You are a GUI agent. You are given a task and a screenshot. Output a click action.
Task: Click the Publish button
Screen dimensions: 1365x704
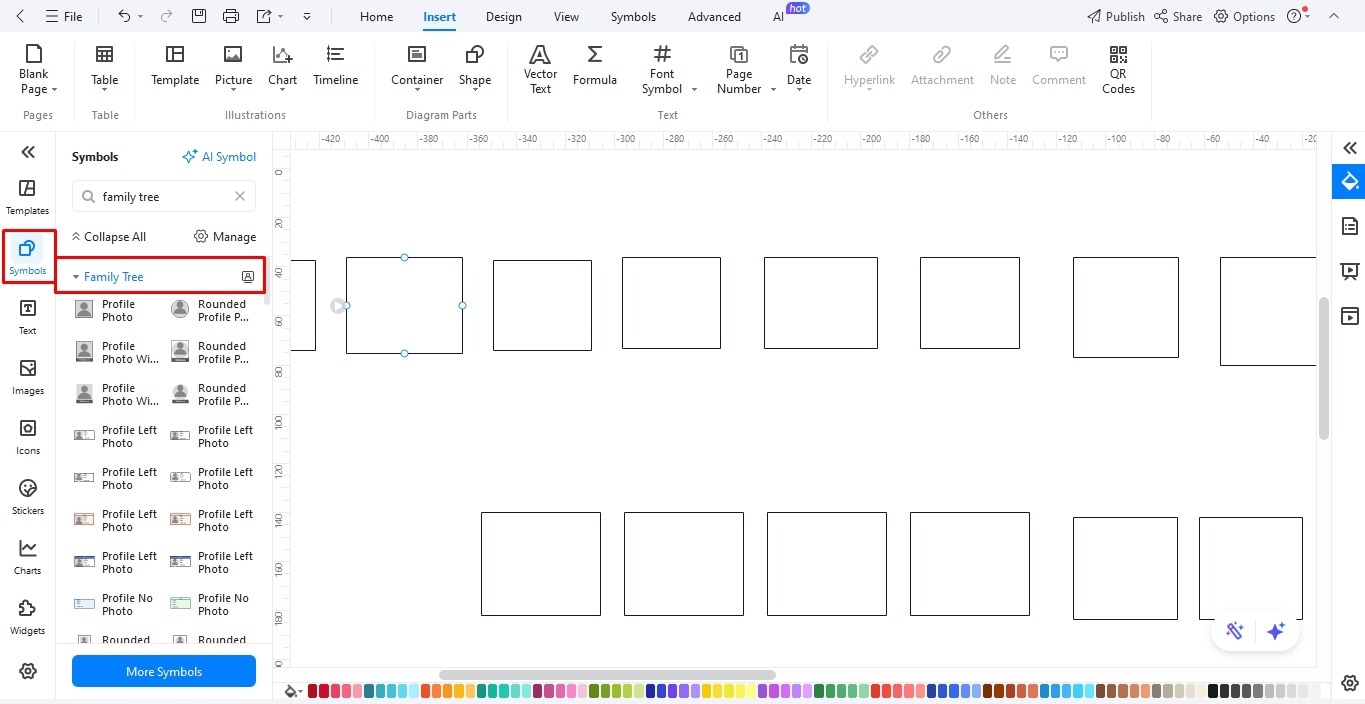pyautogui.click(x=1115, y=16)
